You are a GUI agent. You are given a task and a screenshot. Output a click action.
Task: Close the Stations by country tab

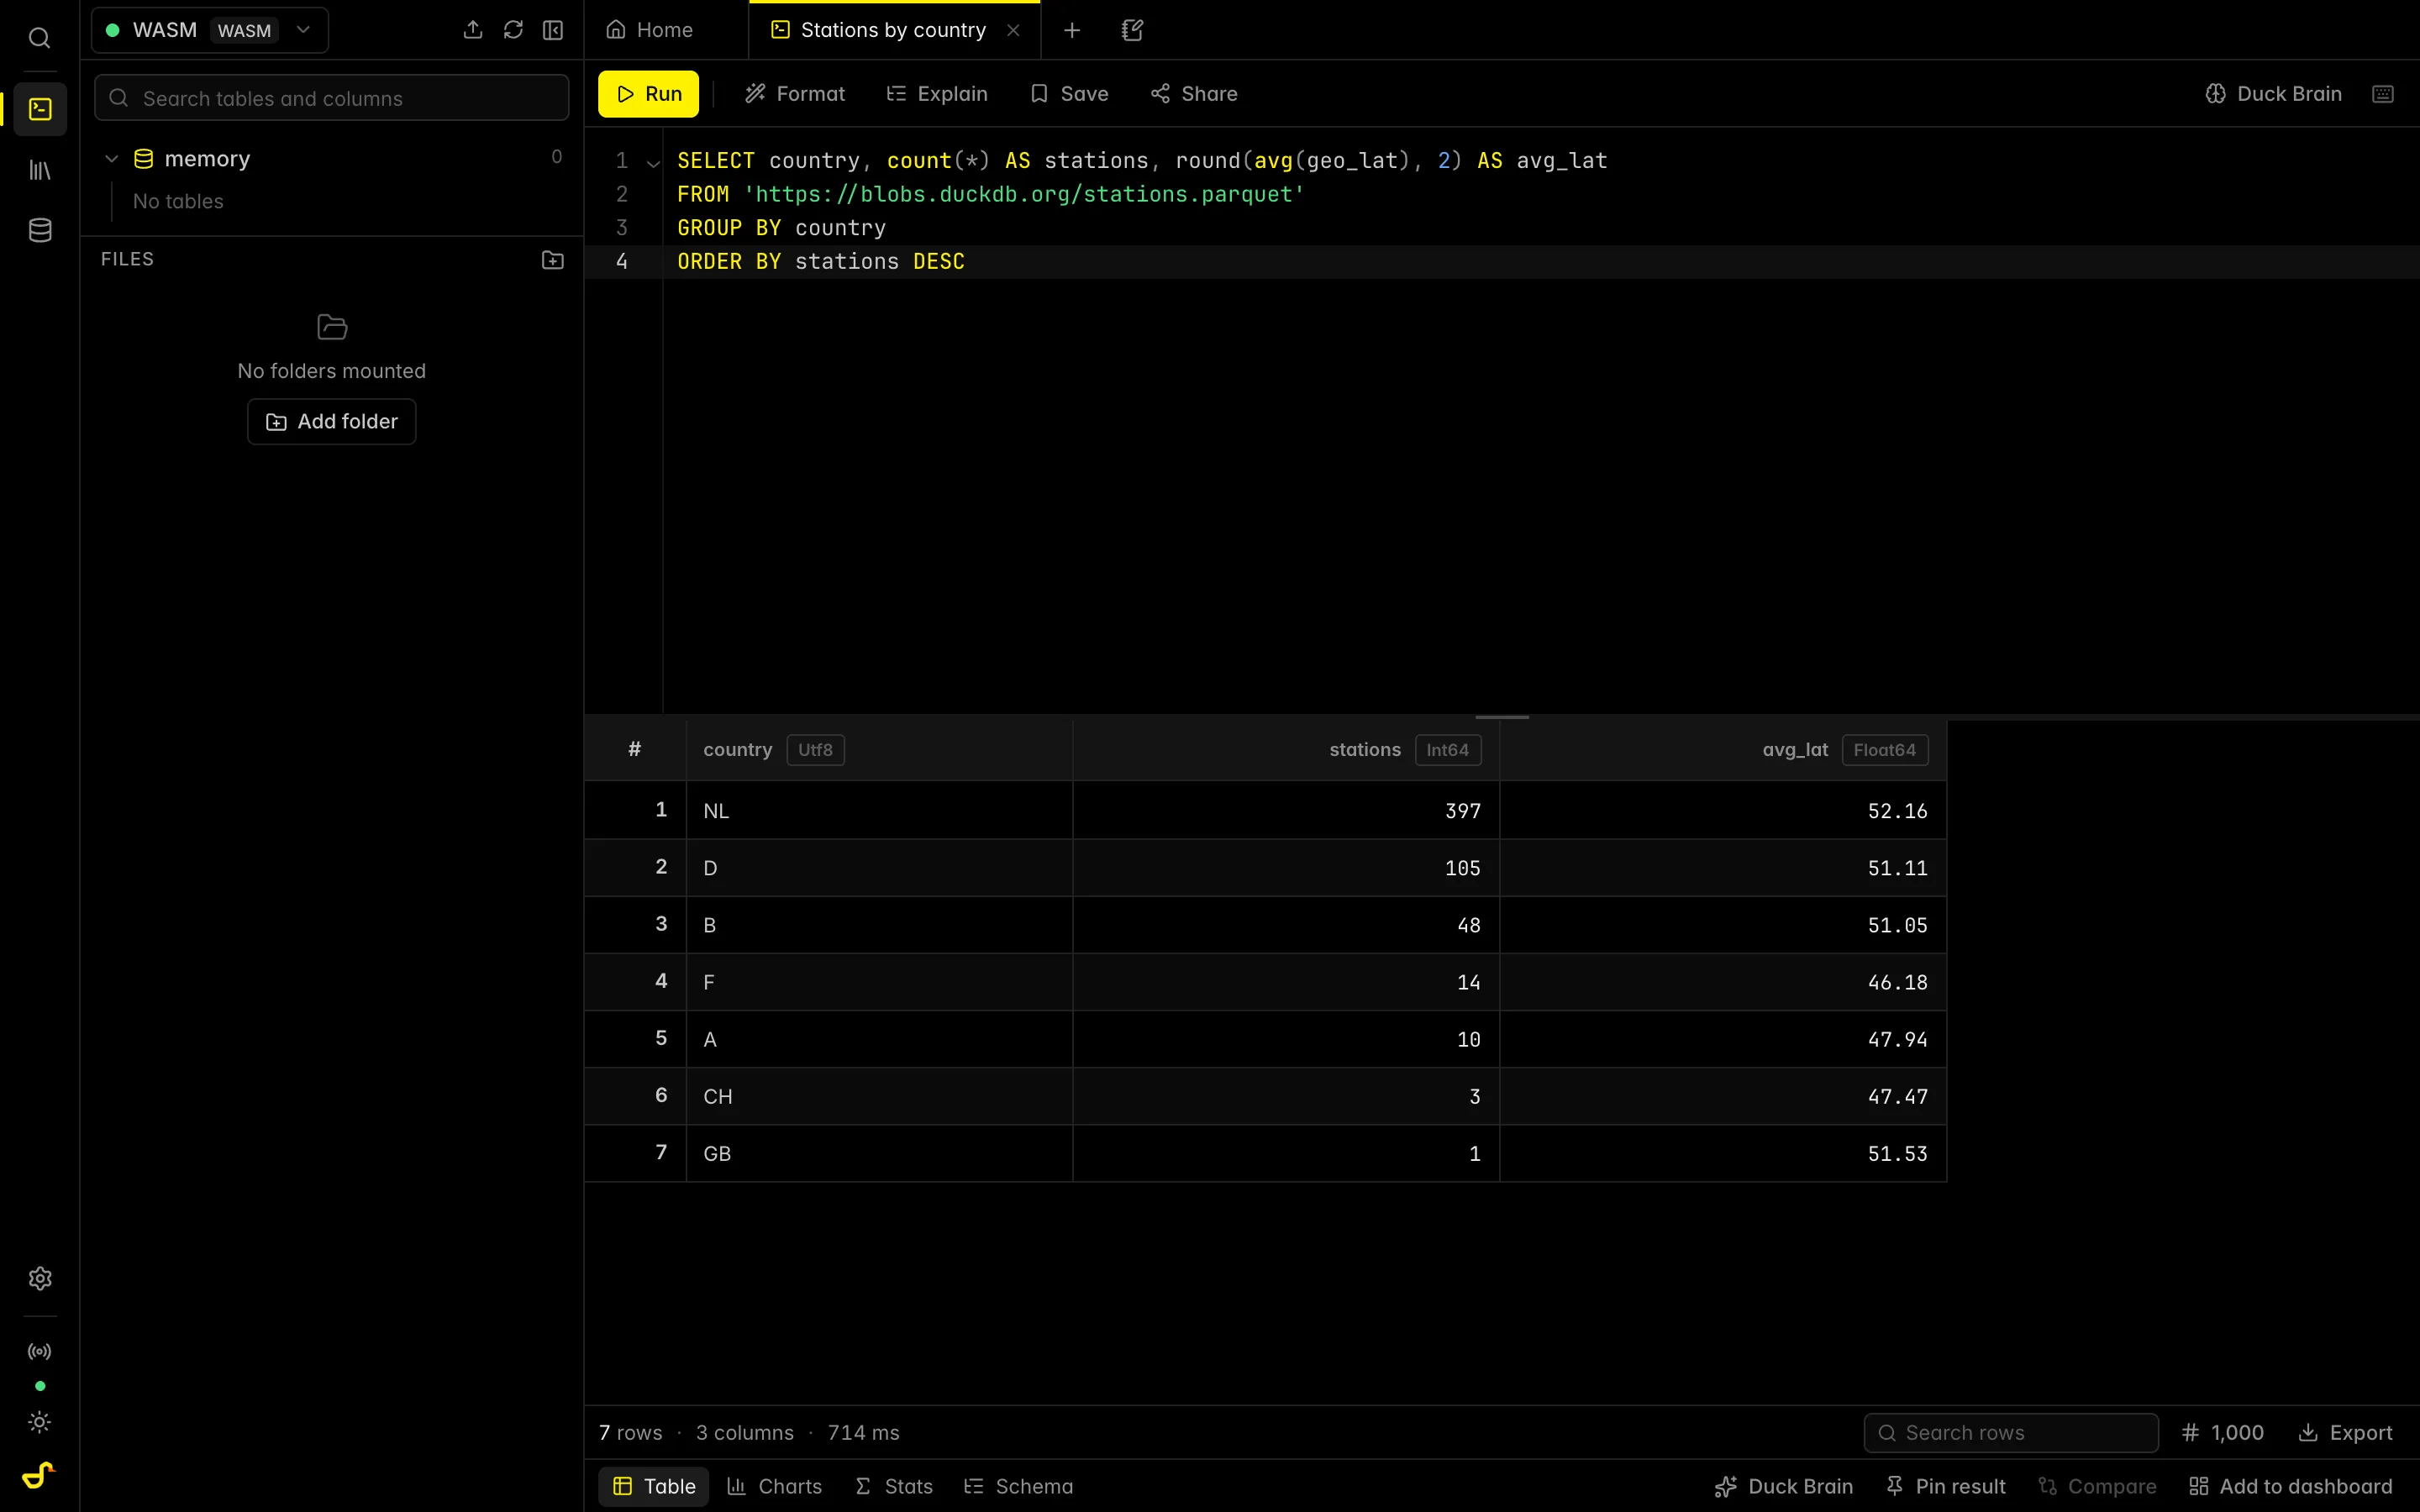[x=1013, y=30]
